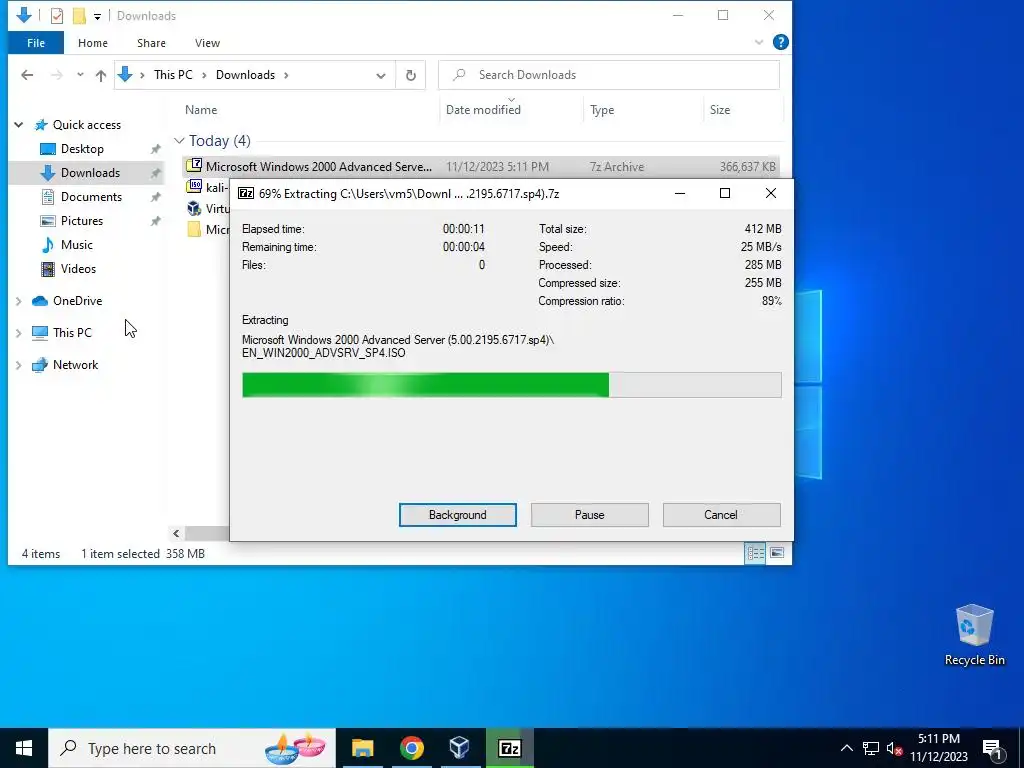Cancel the extraction
Screen dimensions: 1024x768
click(721, 515)
